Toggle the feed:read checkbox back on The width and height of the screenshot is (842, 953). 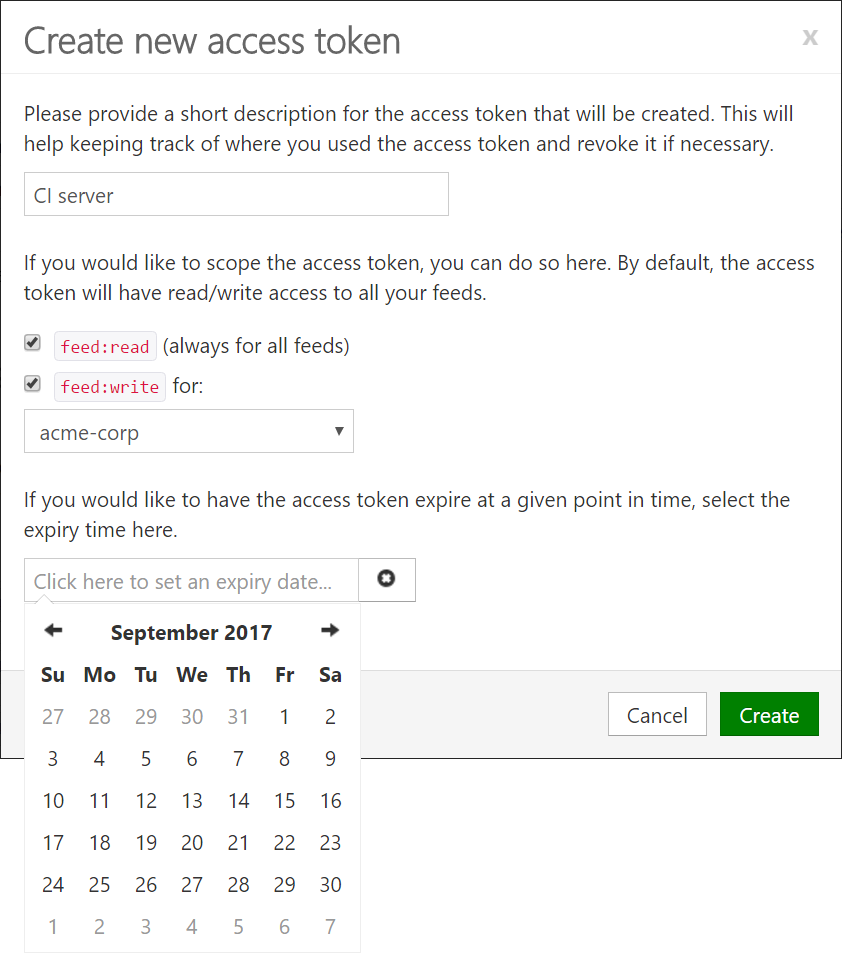[x=31, y=342]
